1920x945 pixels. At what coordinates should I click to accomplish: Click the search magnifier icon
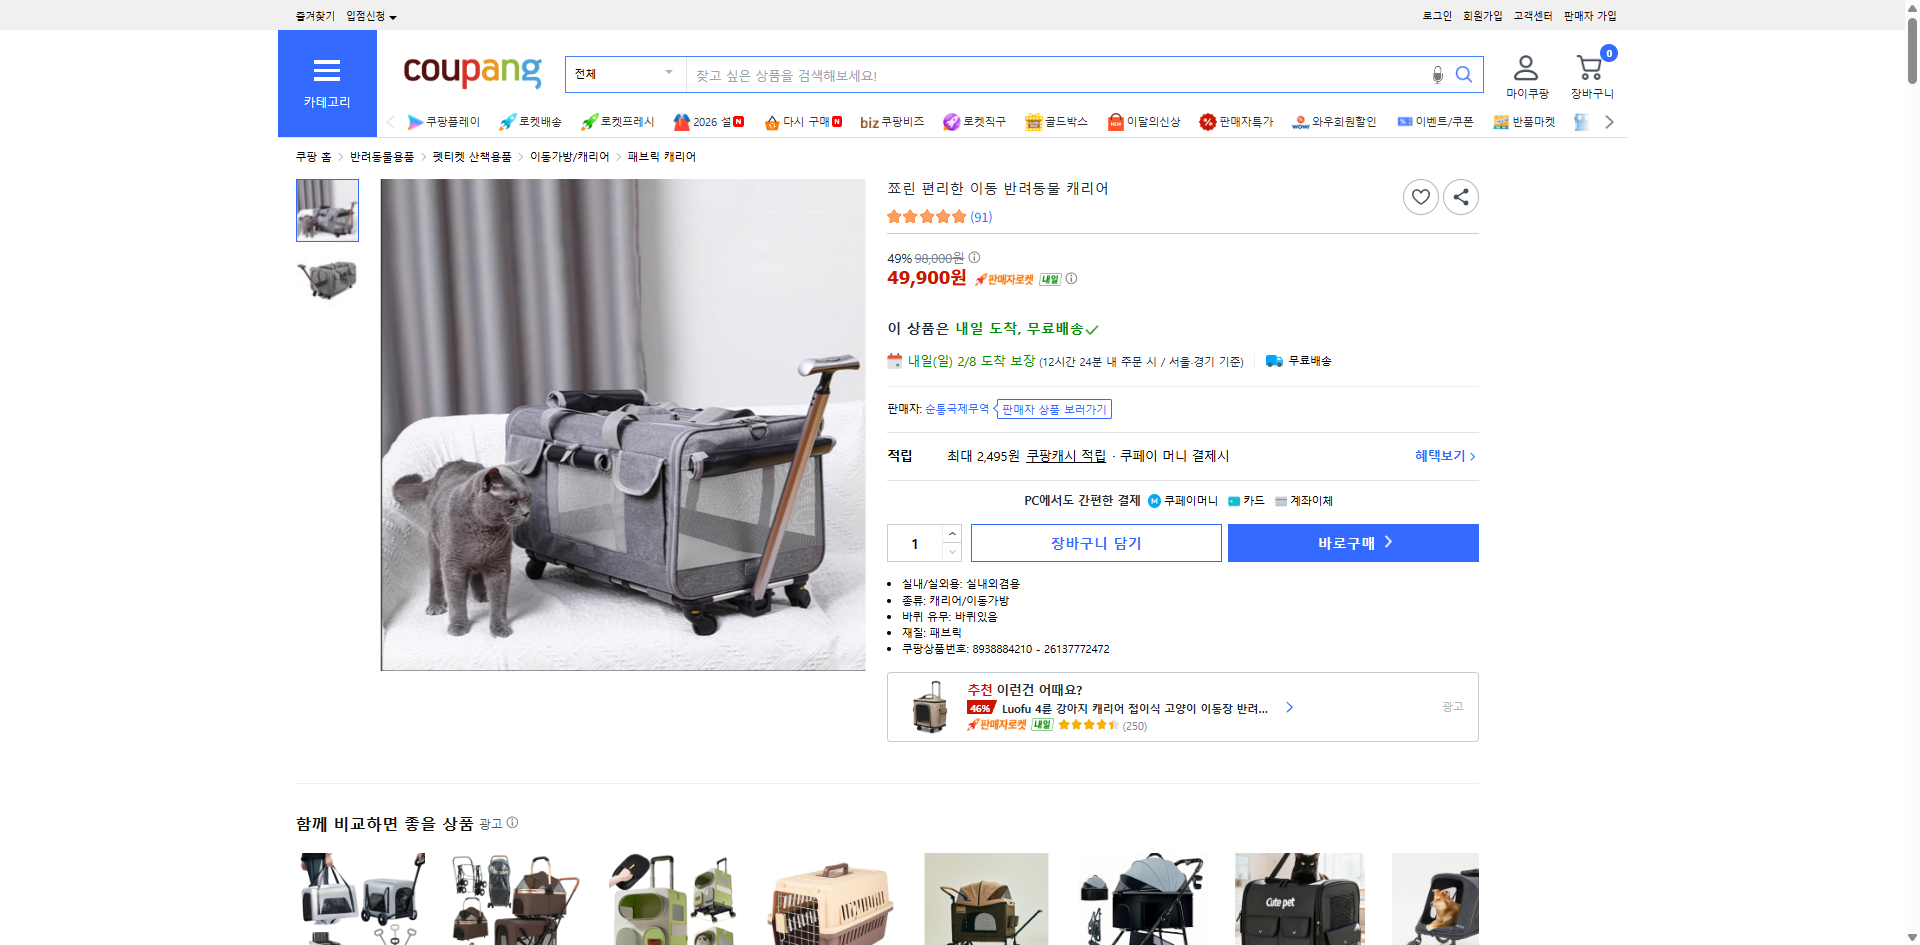[1463, 74]
